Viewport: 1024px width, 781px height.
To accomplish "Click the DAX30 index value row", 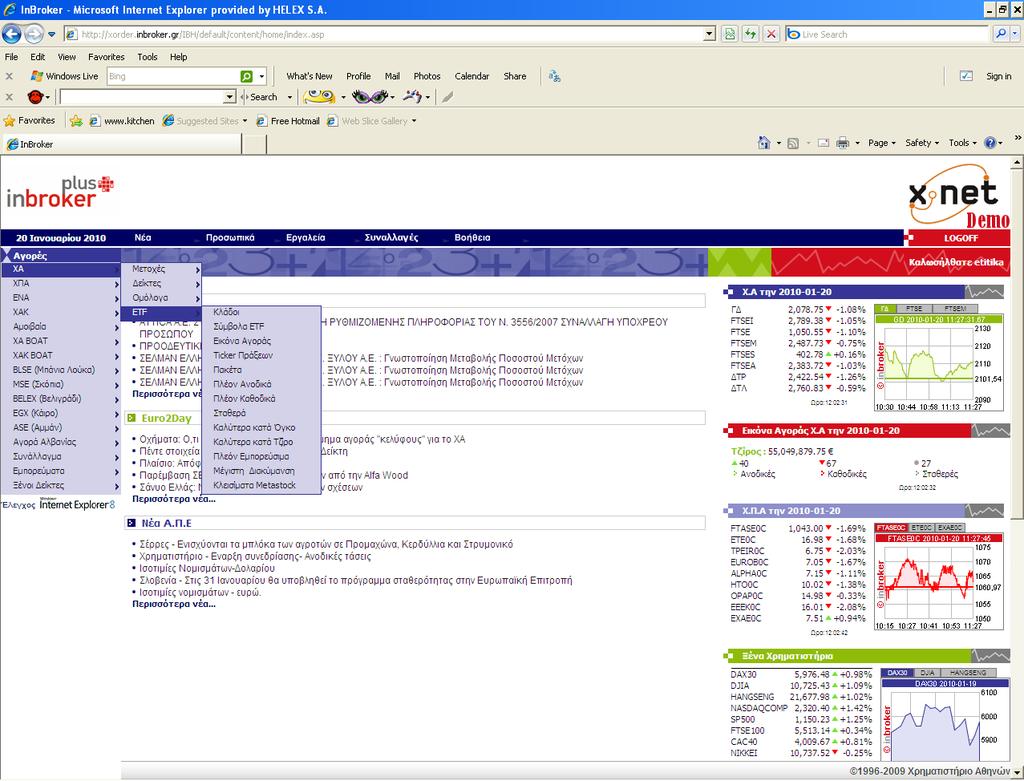I will tap(801, 675).
